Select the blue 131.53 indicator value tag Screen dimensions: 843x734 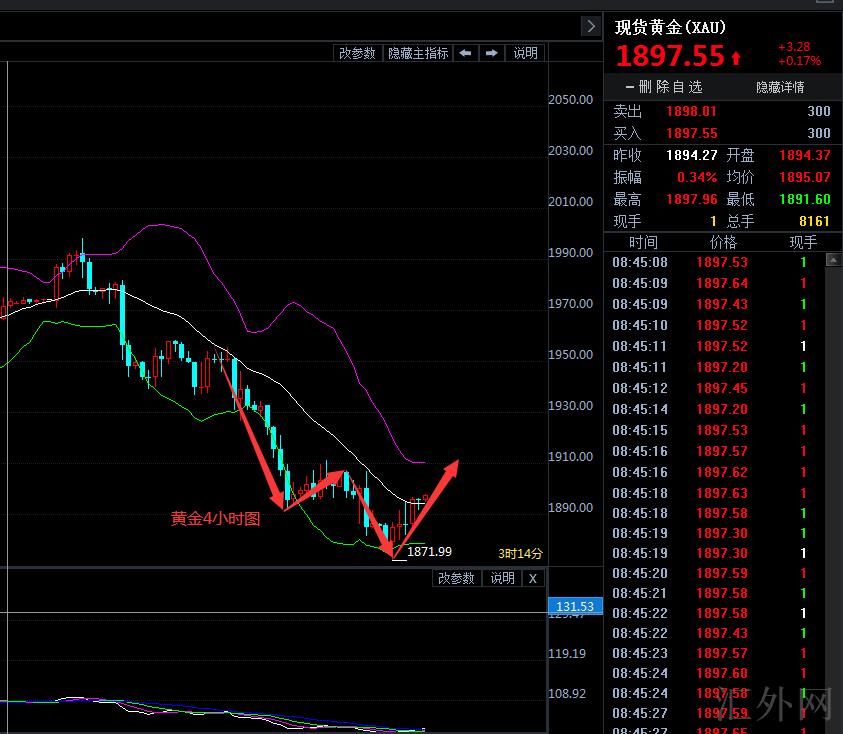click(x=575, y=606)
